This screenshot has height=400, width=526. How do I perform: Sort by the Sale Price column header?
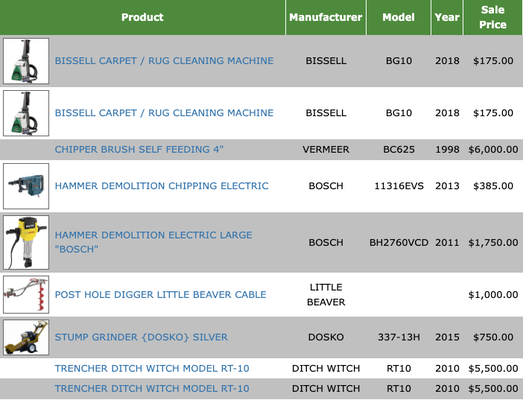[493, 17]
